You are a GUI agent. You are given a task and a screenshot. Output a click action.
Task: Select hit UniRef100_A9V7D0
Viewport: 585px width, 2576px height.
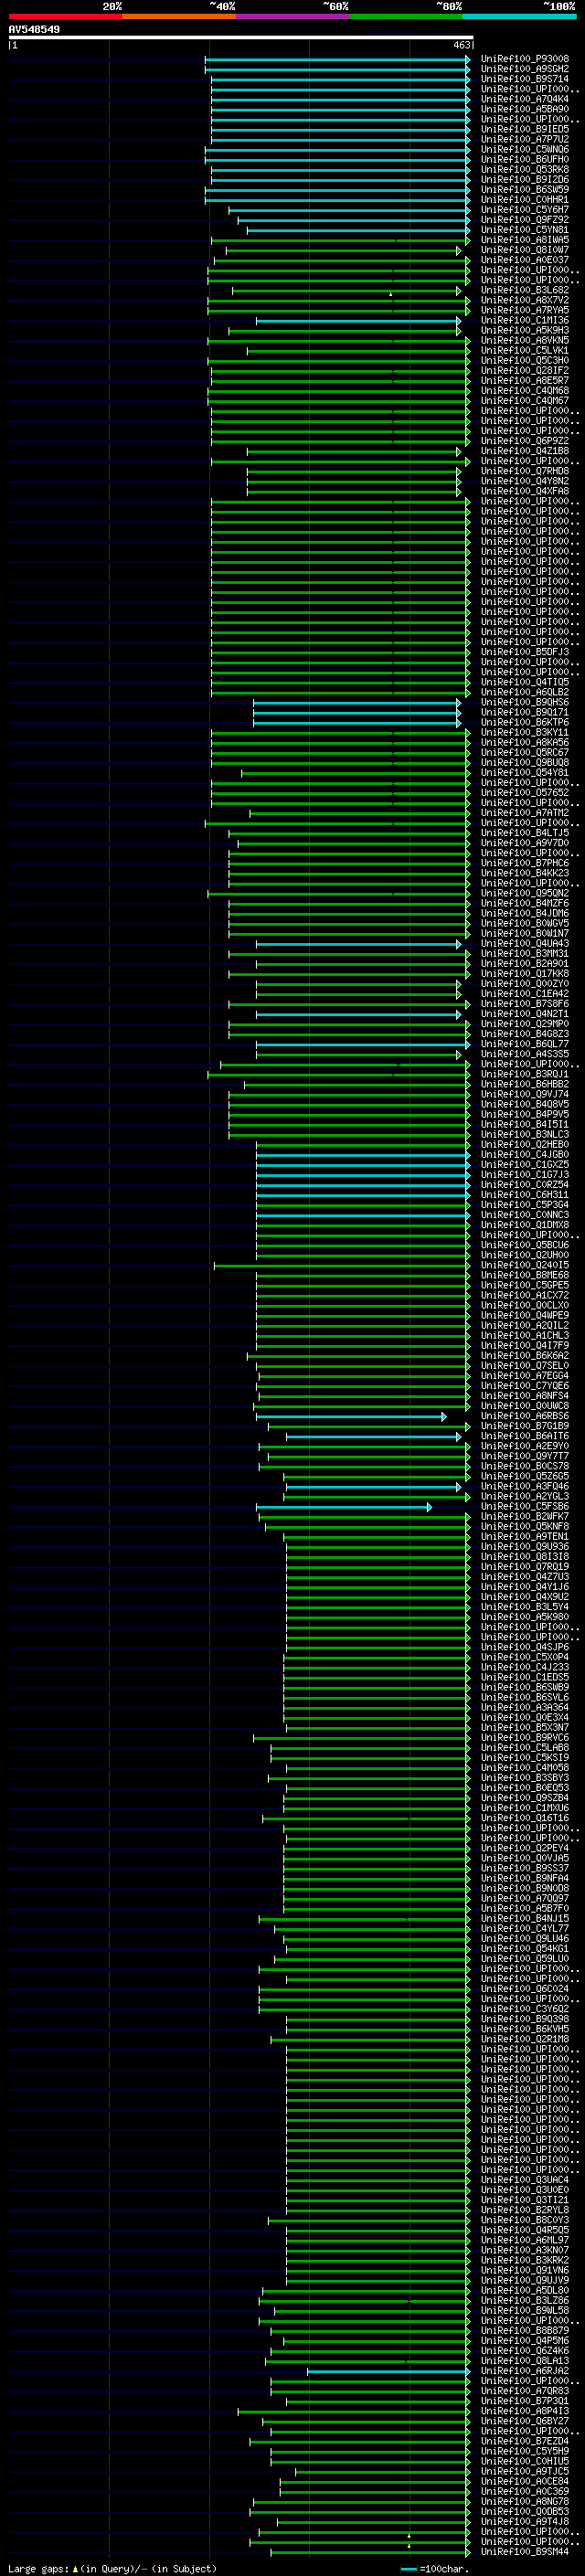click(525, 843)
